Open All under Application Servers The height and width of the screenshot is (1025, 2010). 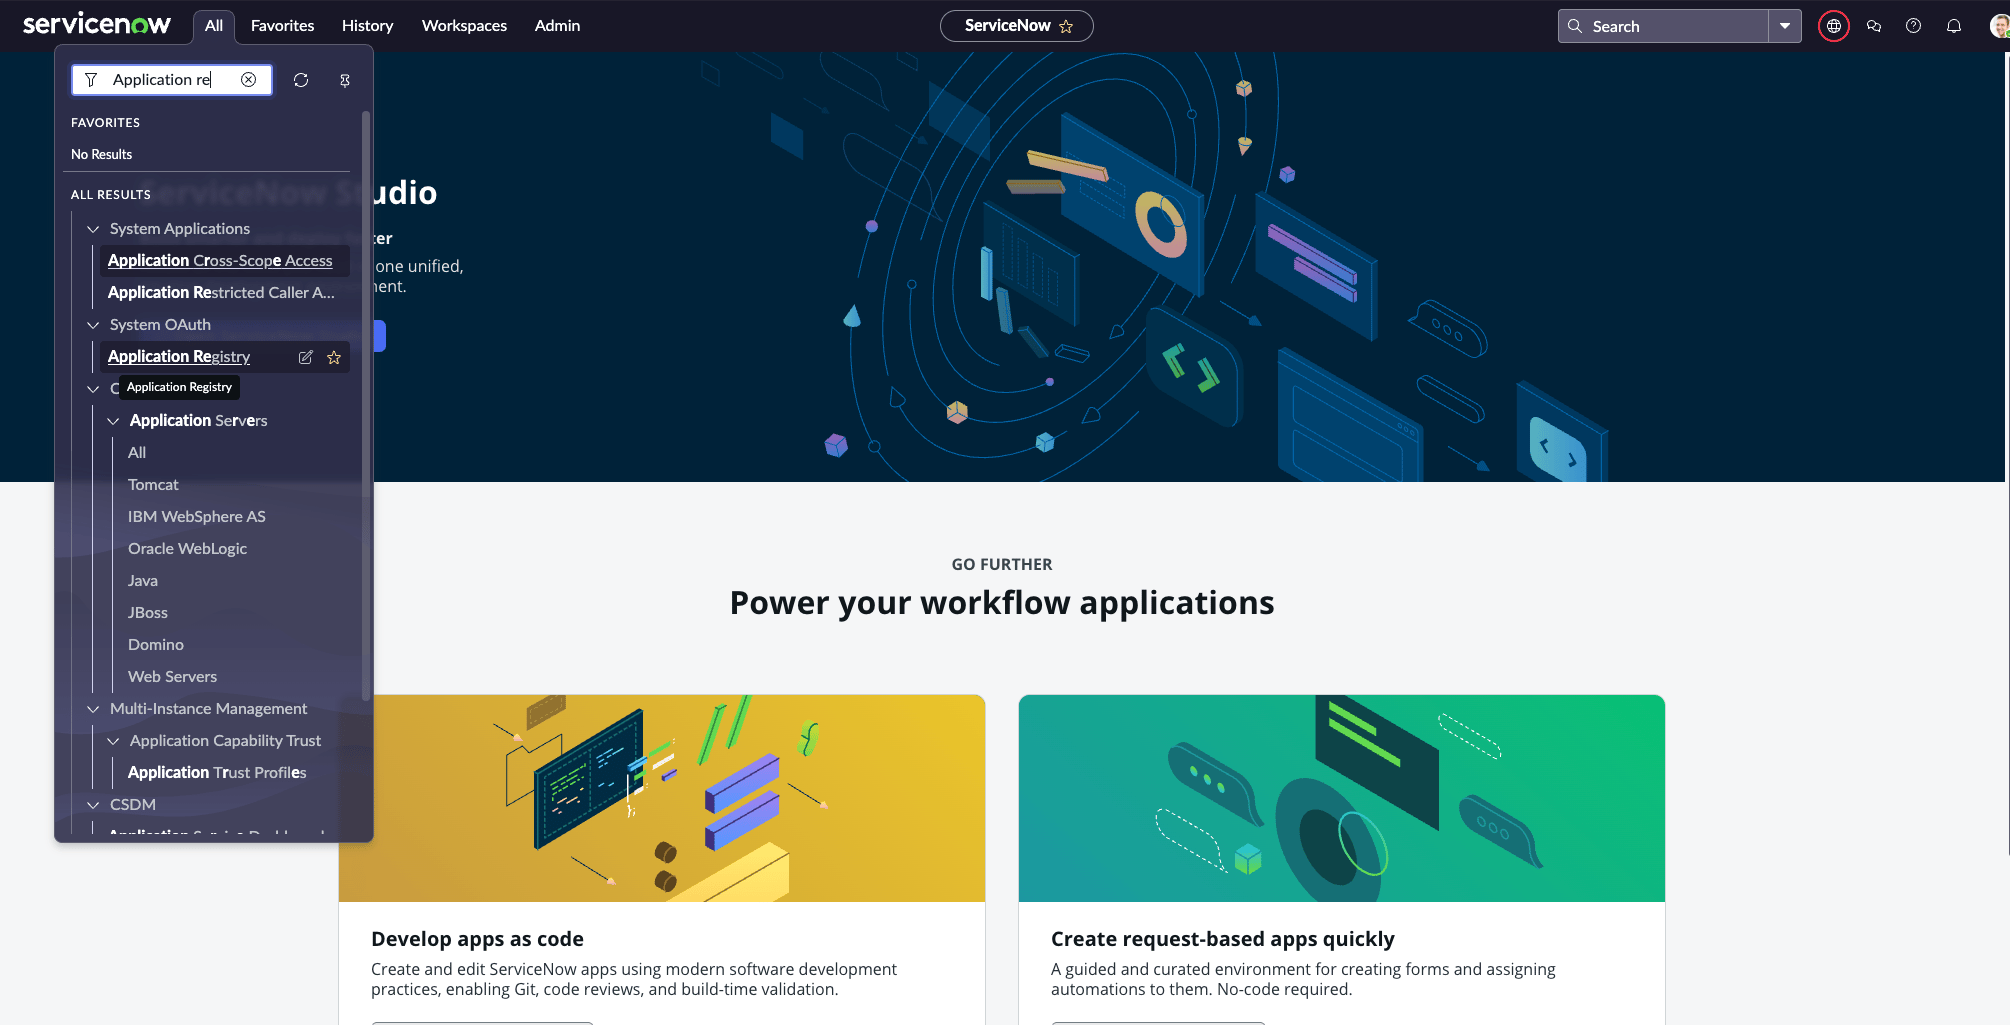pos(137,453)
